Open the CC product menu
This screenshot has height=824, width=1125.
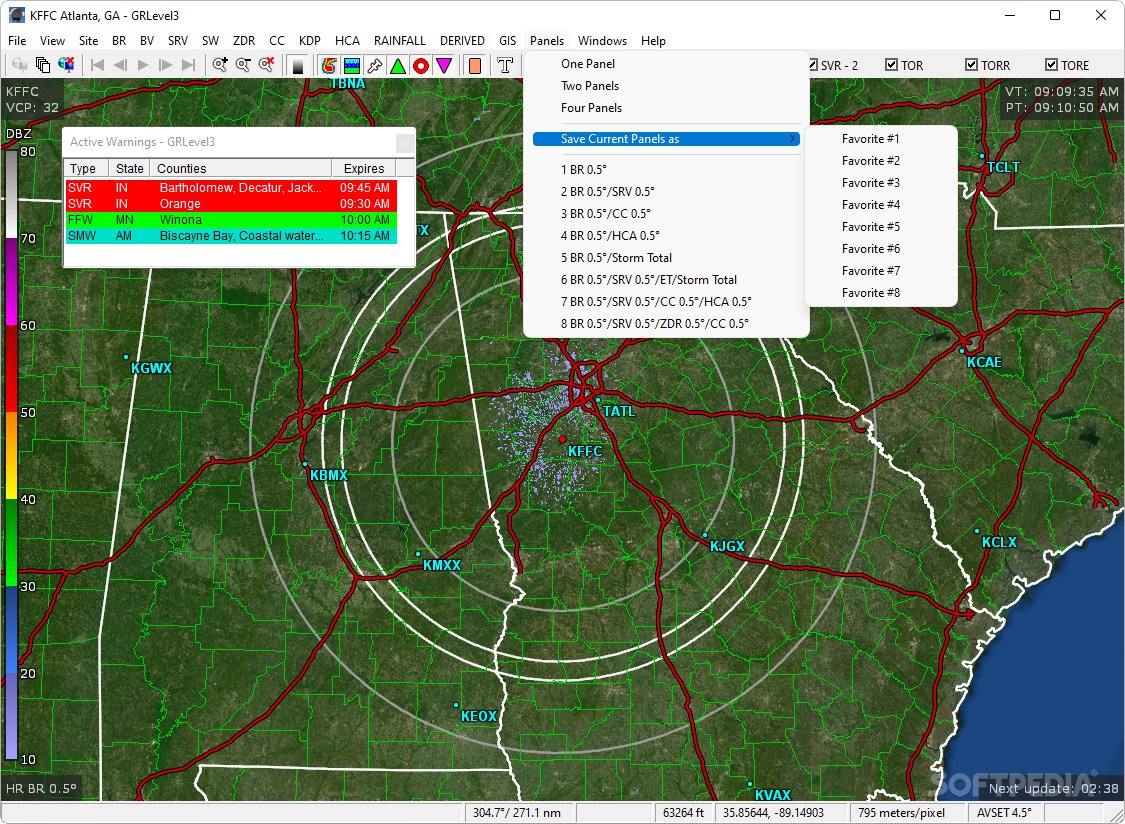277,41
